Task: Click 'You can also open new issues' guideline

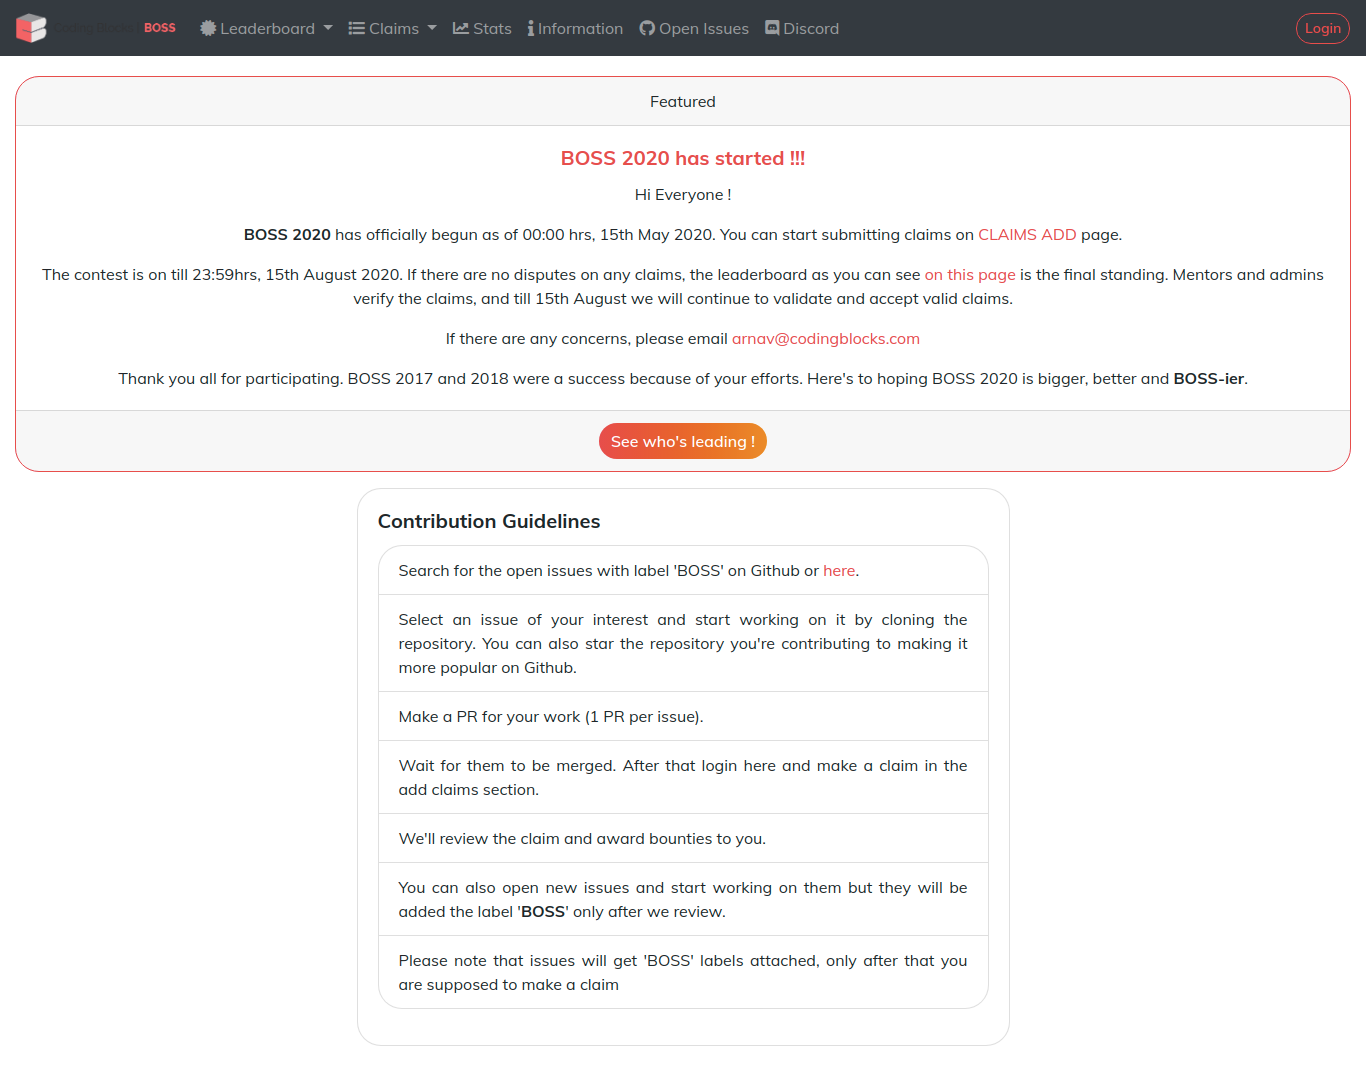Action: tap(683, 899)
